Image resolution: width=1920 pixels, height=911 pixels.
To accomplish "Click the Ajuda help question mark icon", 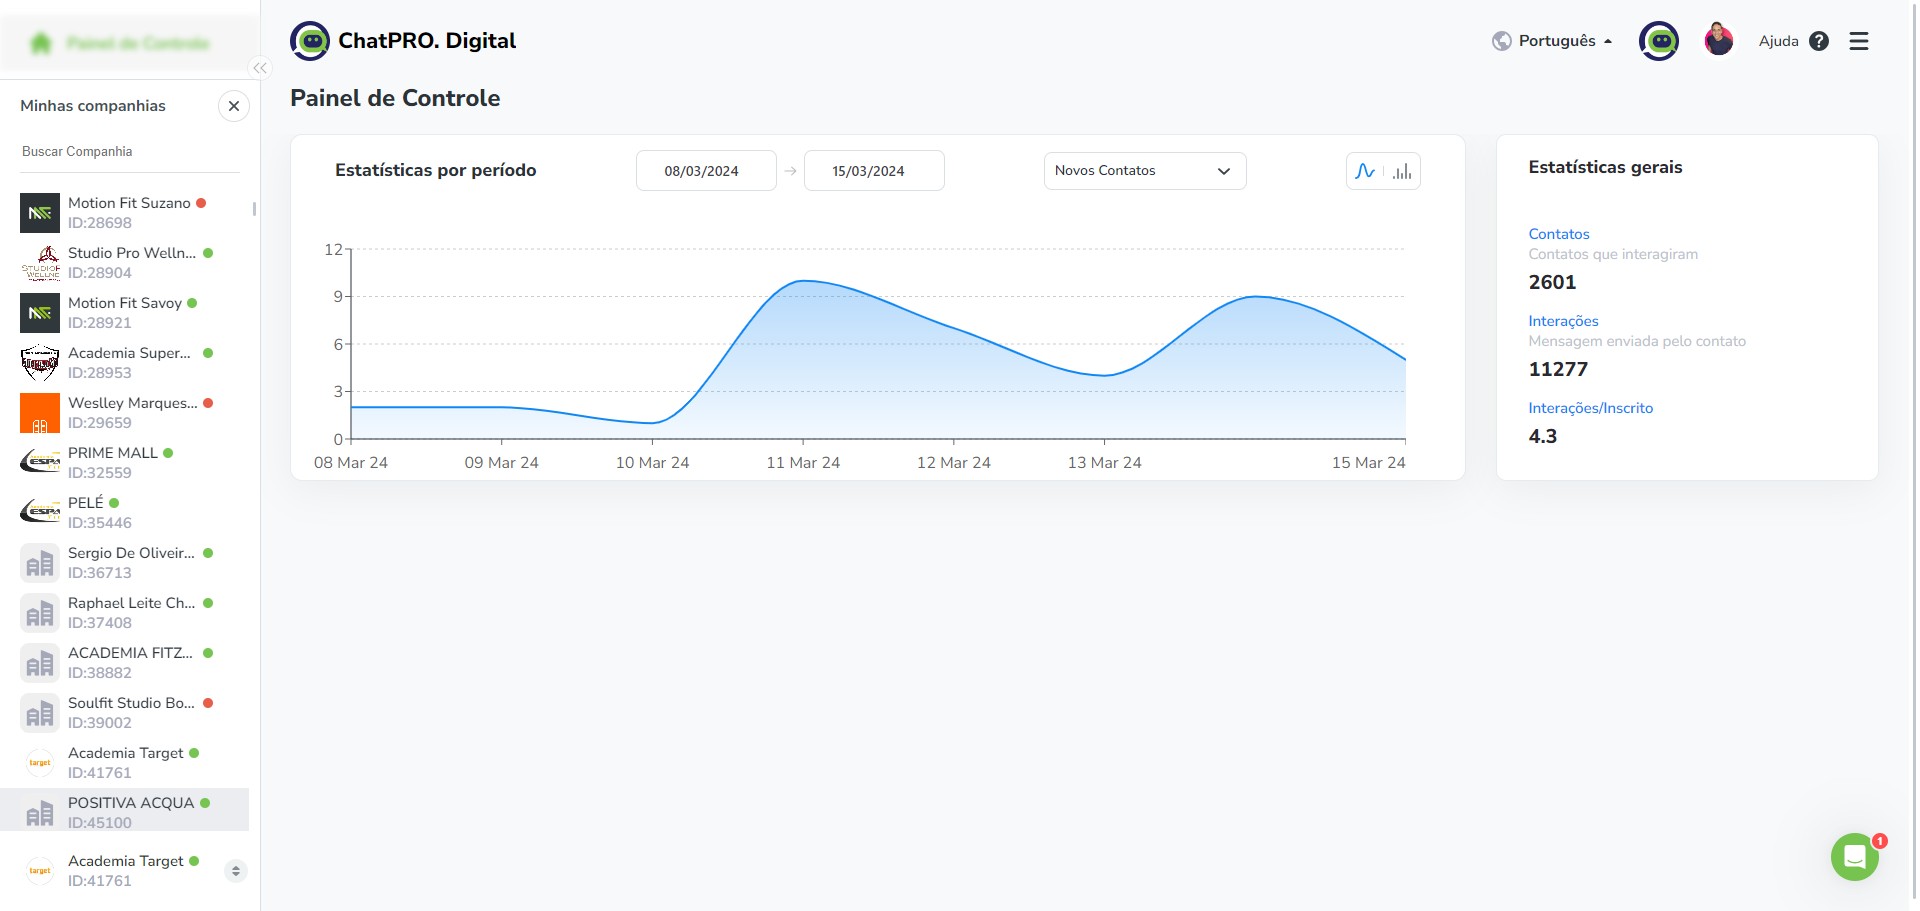I will tap(1819, 41).
